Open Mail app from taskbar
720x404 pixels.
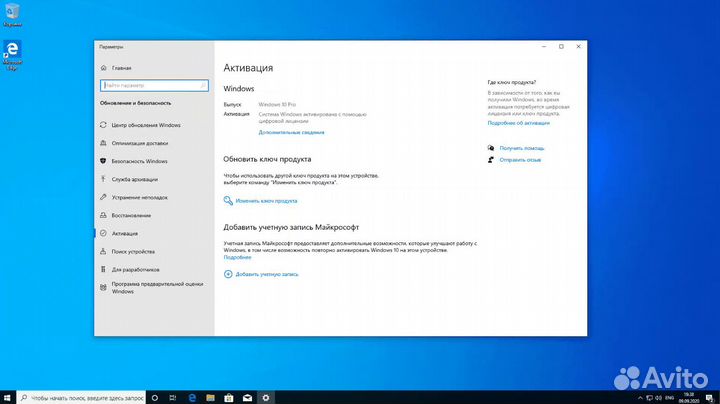click(x=247, y=398)
